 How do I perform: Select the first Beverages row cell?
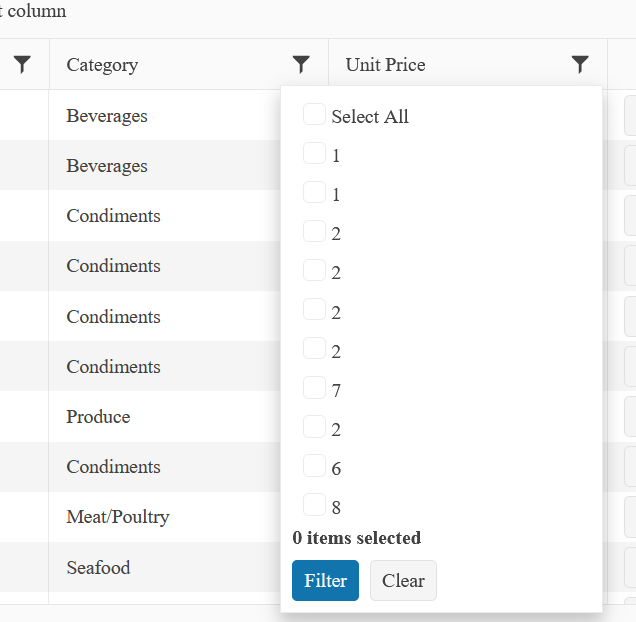(107, 116)
